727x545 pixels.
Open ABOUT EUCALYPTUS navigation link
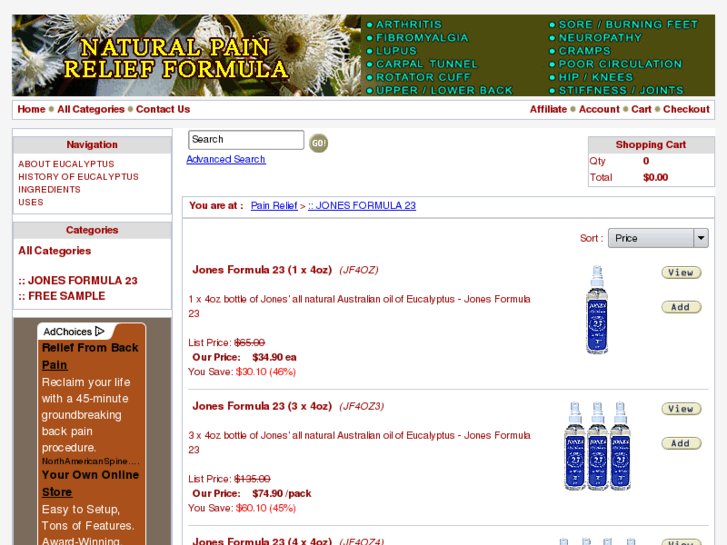(66, 164)
